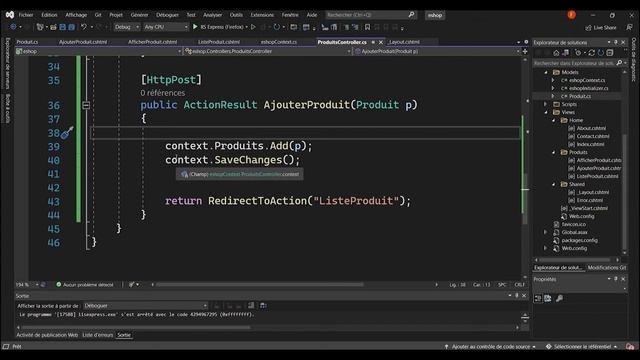Click the split editor icon above scrollbar
The height and width of the screenshot is (360, 640).
pos(525,51)
